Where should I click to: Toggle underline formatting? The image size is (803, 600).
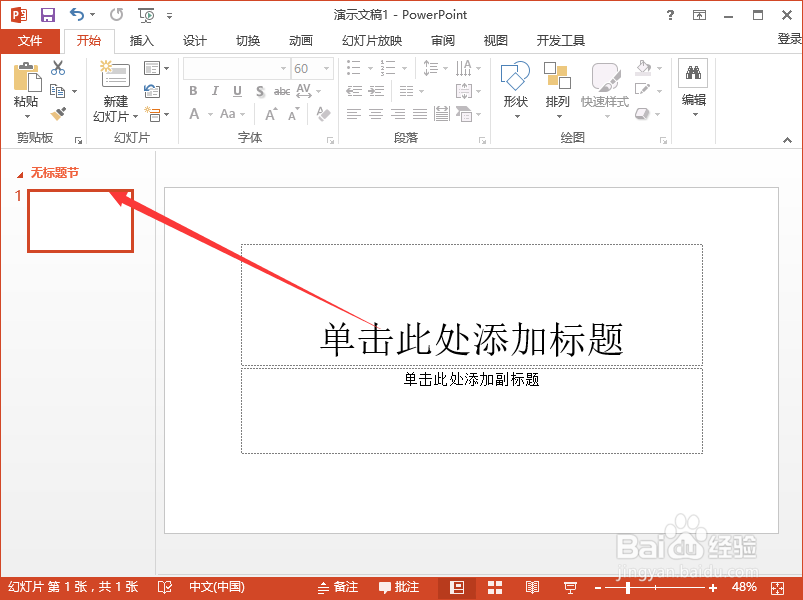click(236, 90)
